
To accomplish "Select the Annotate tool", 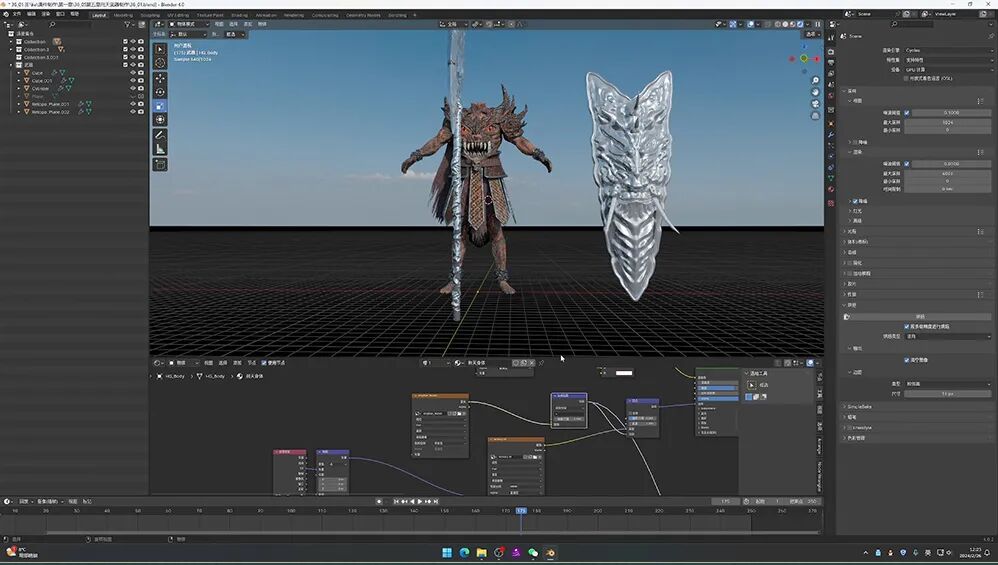I will [160, 135].
